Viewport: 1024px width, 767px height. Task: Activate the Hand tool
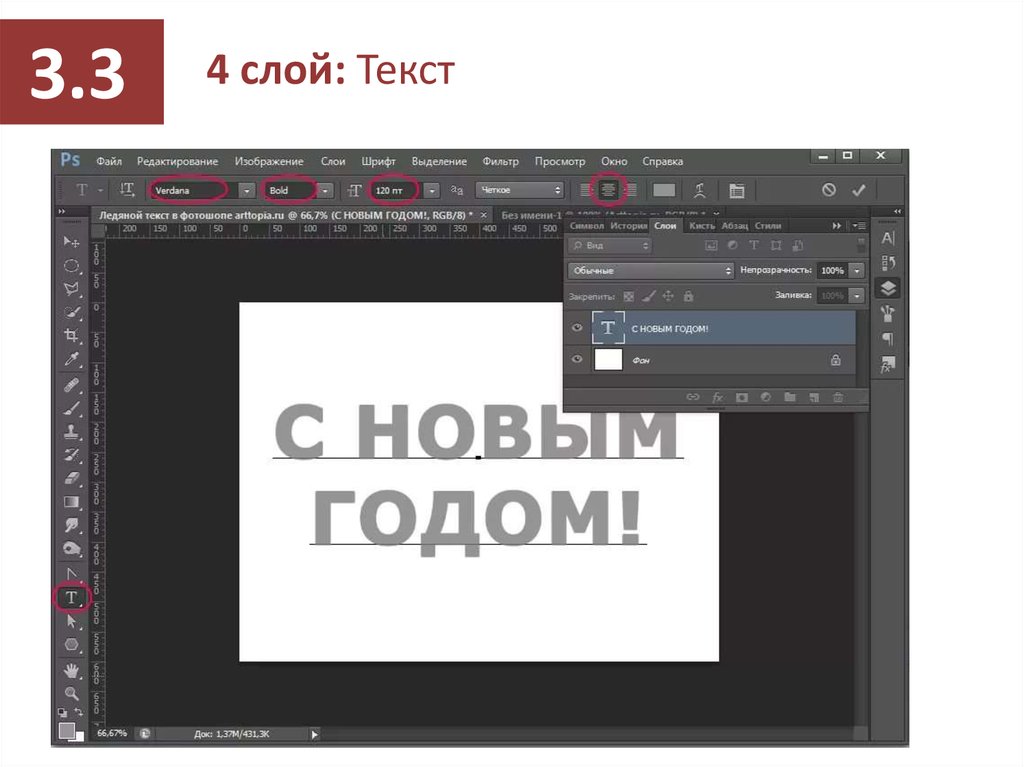[x=71, y=669]
